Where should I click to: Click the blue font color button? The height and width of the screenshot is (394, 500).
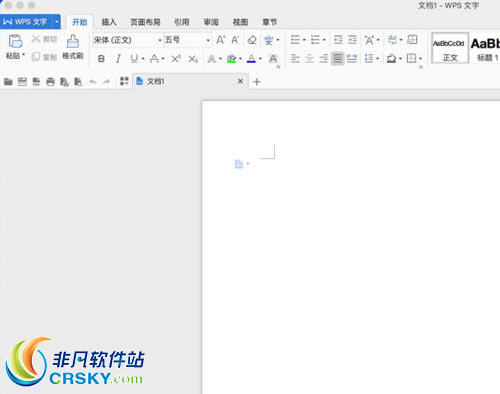(x=251, y=59)
